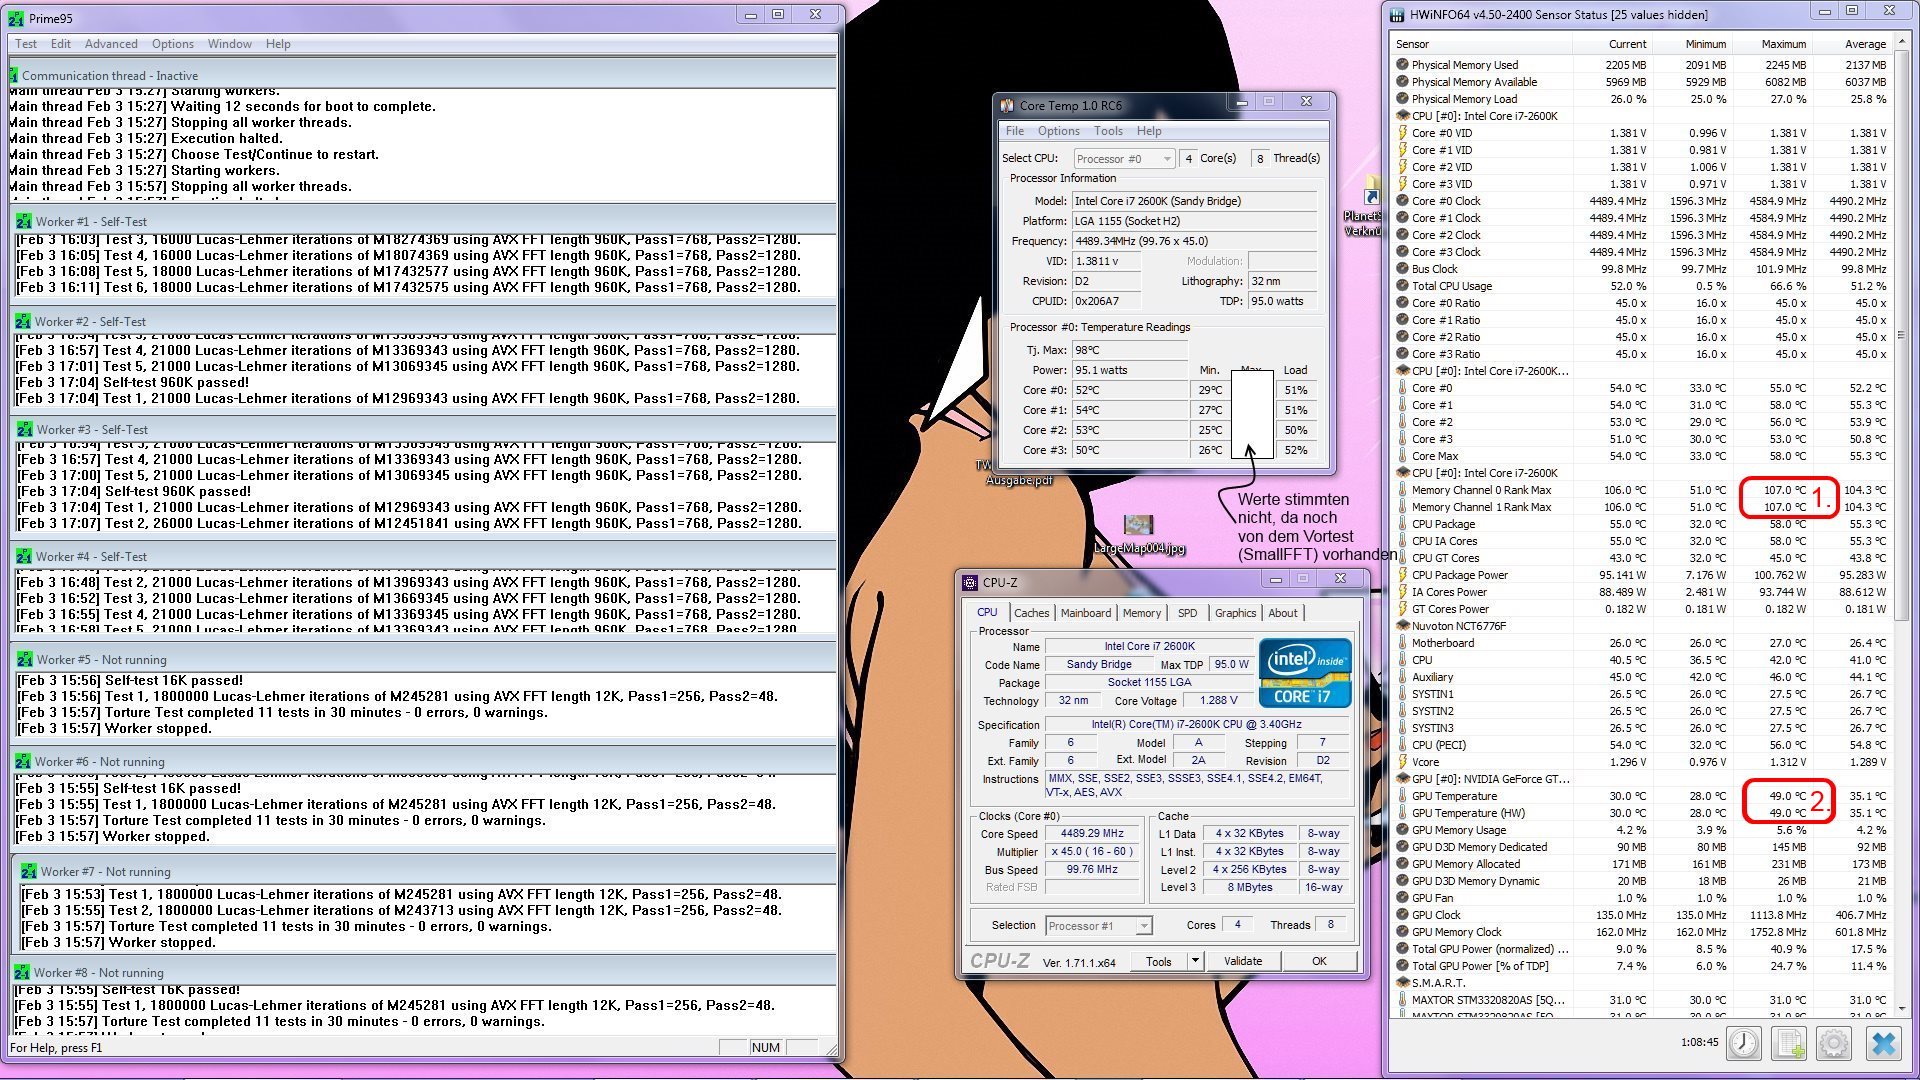Click the Worker #1 Self-Test window icon
The width and height of the screenshot is (1920, 1080).
[x=24, y=221]
